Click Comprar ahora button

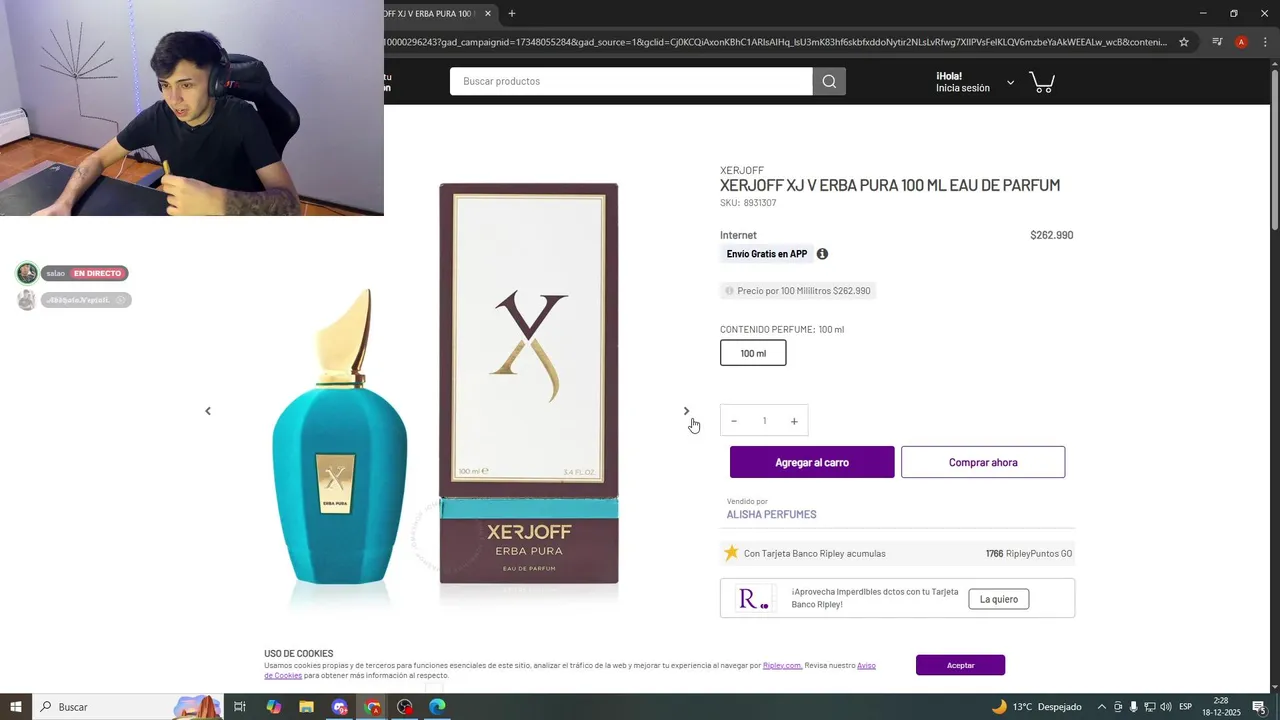pyautogui.click(x=983, y=462)
